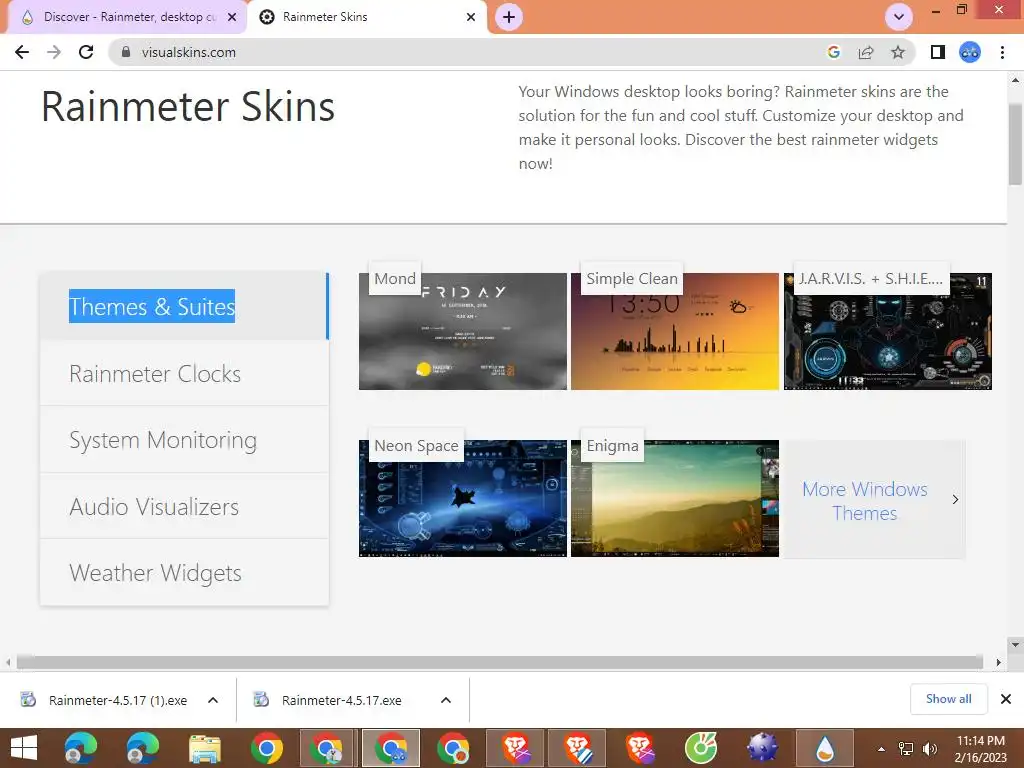Screen dimensions: 1024x768
Task: Switch to the active Chrome window in taskbar
Action: 391,748
